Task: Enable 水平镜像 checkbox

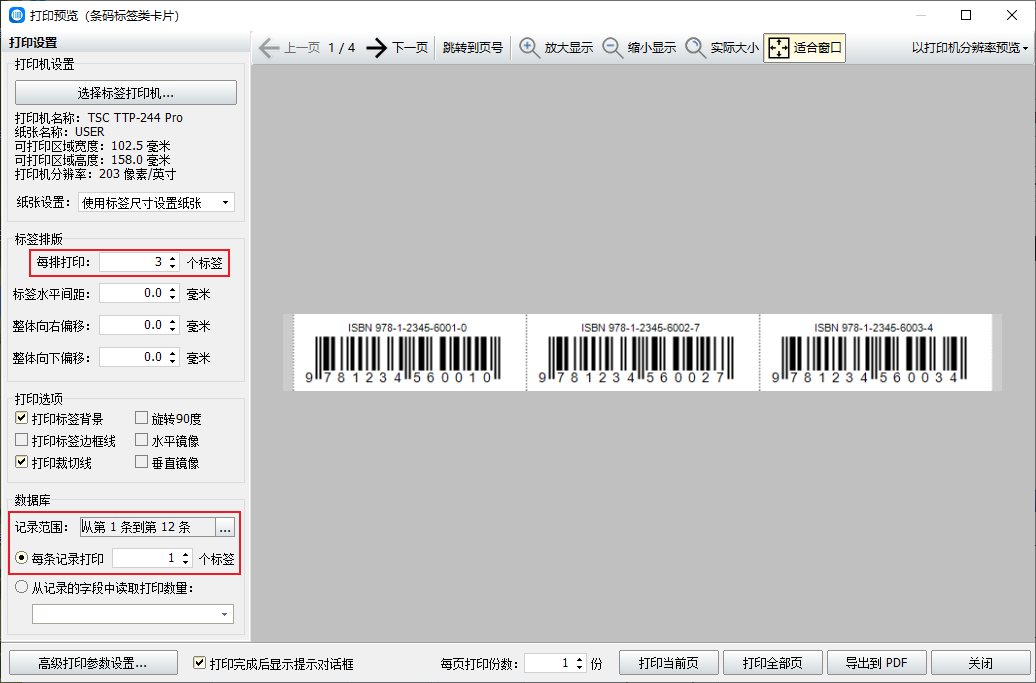Action: click(x=141, y=440)
